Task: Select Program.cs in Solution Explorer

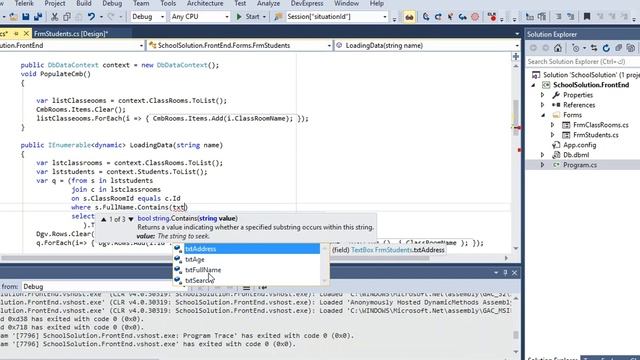Action: tap(580, 165)
